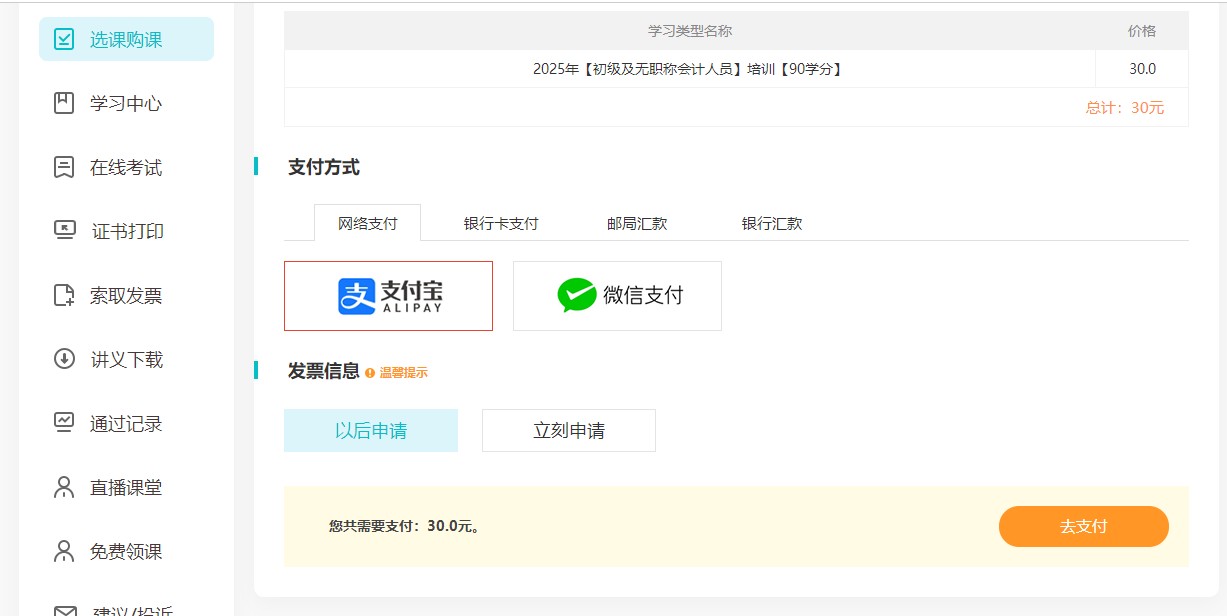Click the 索取发票 invoice icon
This screenshot has width=1227, height=616.
(64, 295)
